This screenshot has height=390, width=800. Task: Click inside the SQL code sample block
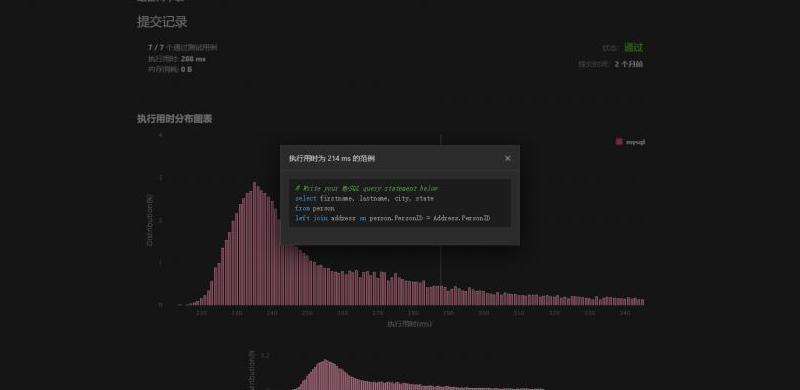(399, 203)
